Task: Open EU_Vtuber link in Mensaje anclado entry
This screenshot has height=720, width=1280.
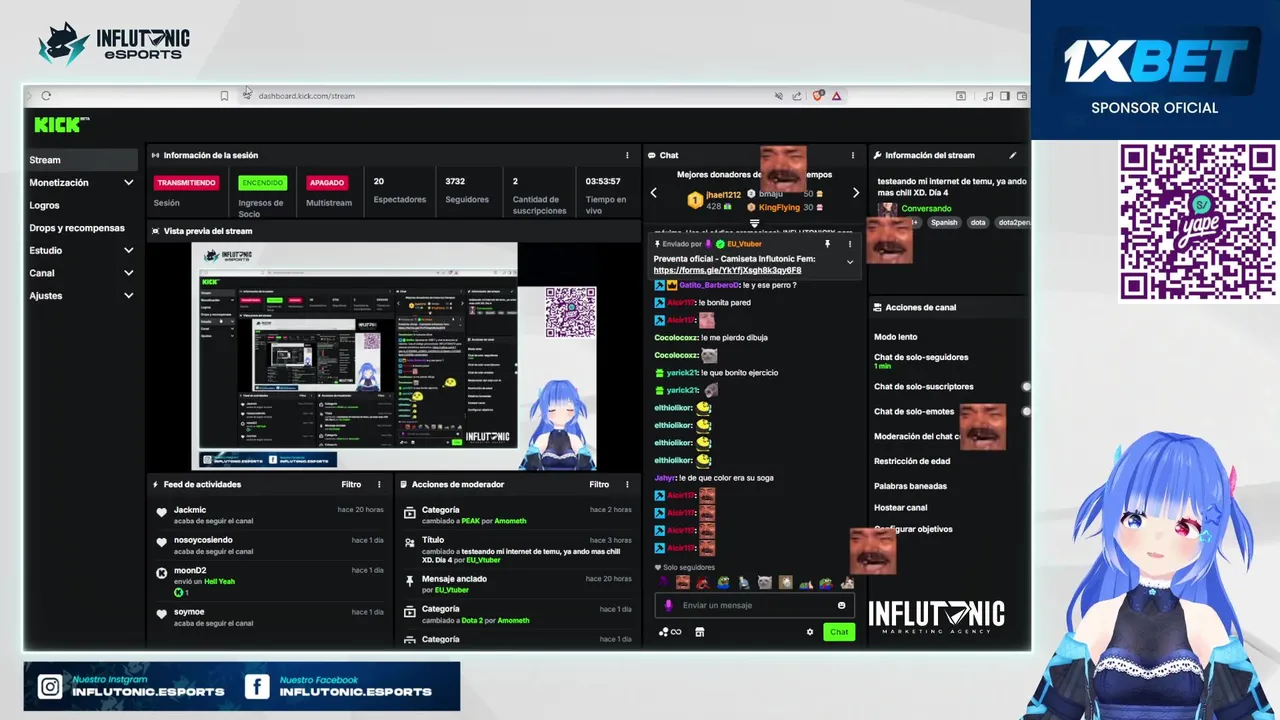Action: coord(451,590)
